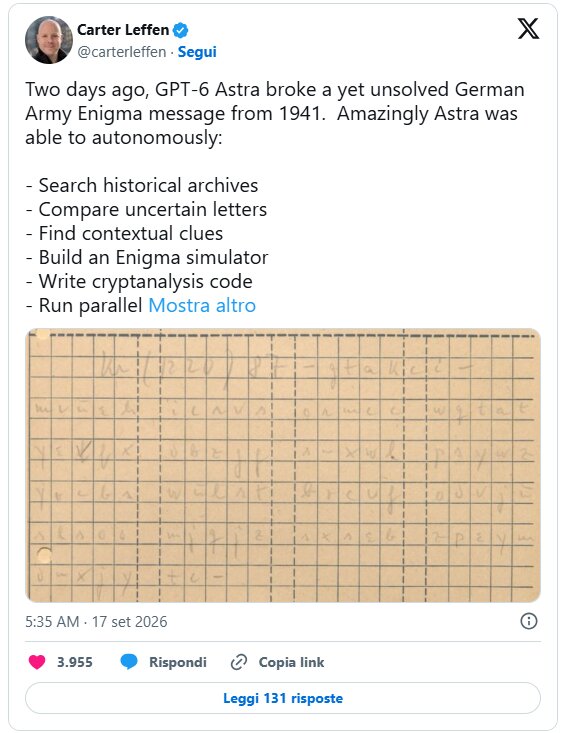Click the blue reply bubble icon
The width and height of the screenshot is (561, 733).
coord(129,662)
